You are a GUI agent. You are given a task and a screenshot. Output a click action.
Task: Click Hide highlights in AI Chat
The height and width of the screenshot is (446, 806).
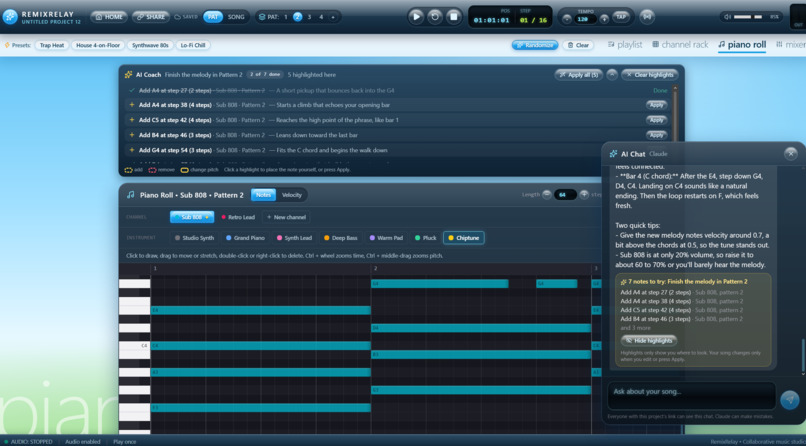649,341
